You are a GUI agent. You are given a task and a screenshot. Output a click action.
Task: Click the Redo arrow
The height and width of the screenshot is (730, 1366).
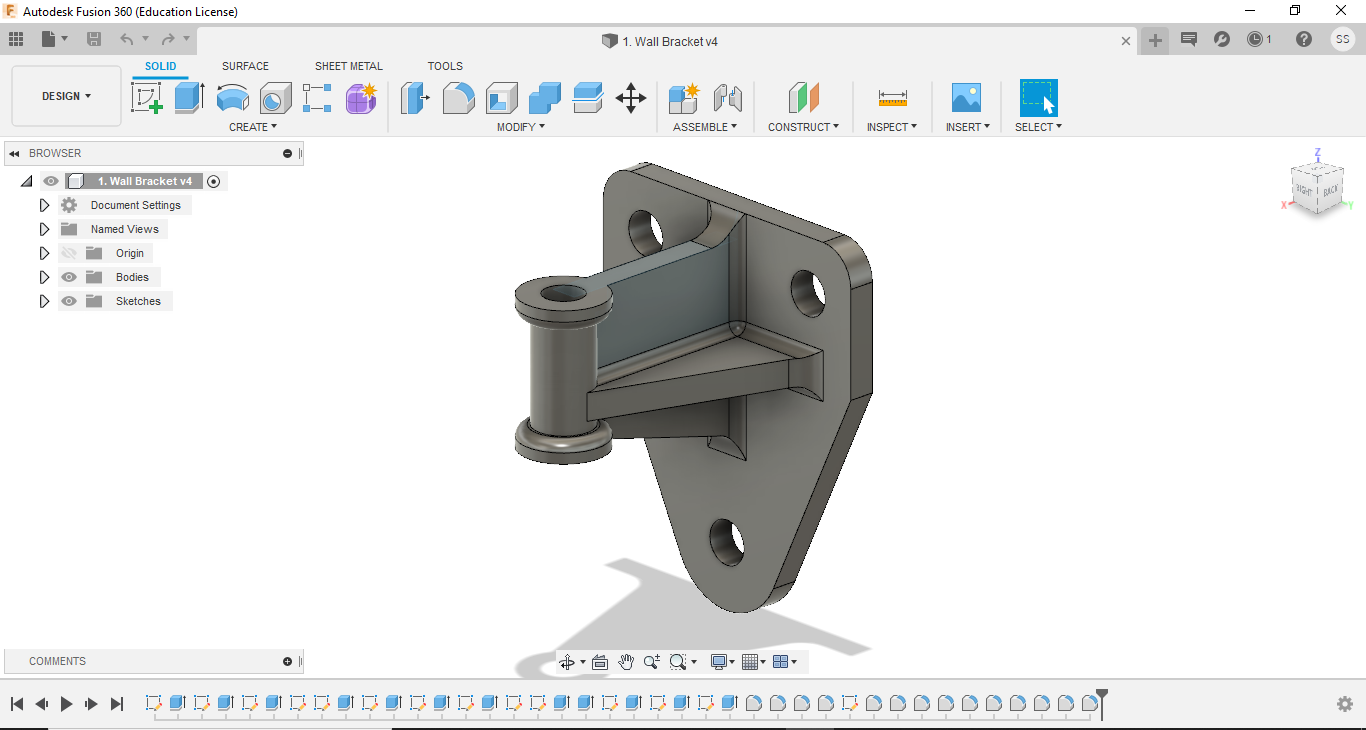pyautogui.click(x=168, y=39)
